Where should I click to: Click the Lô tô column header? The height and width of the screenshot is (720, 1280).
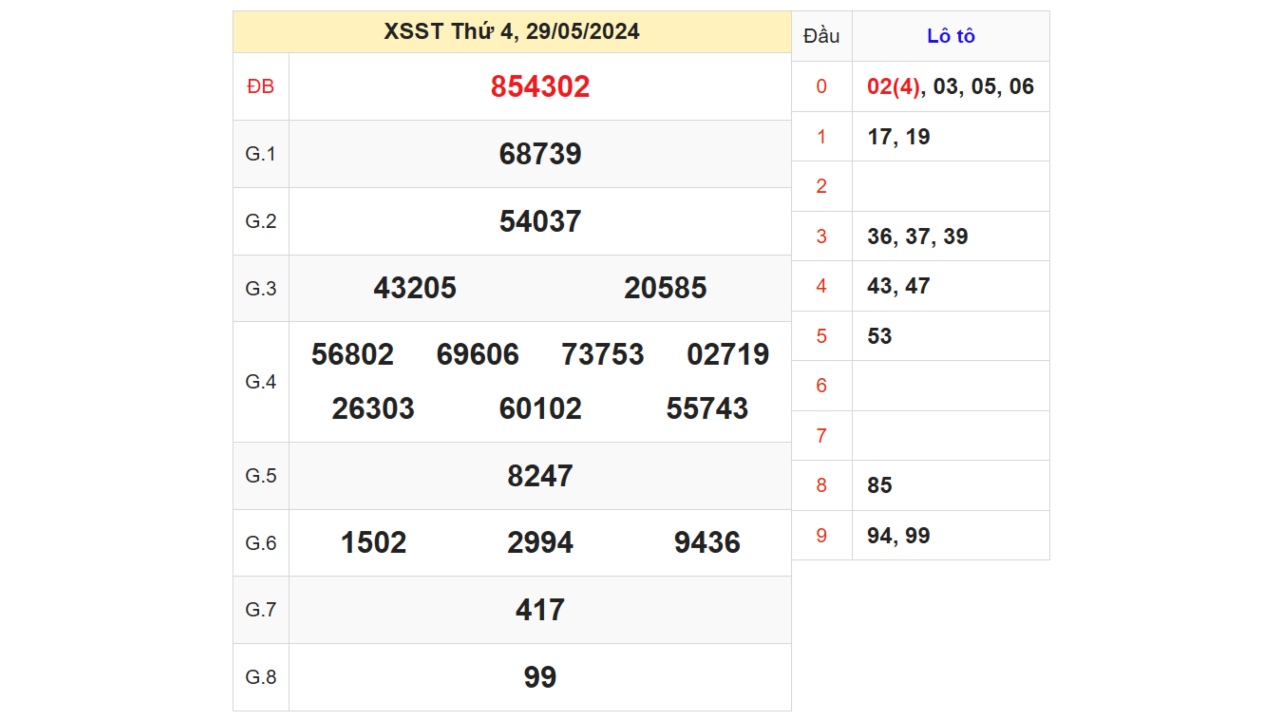click(951, 36)
